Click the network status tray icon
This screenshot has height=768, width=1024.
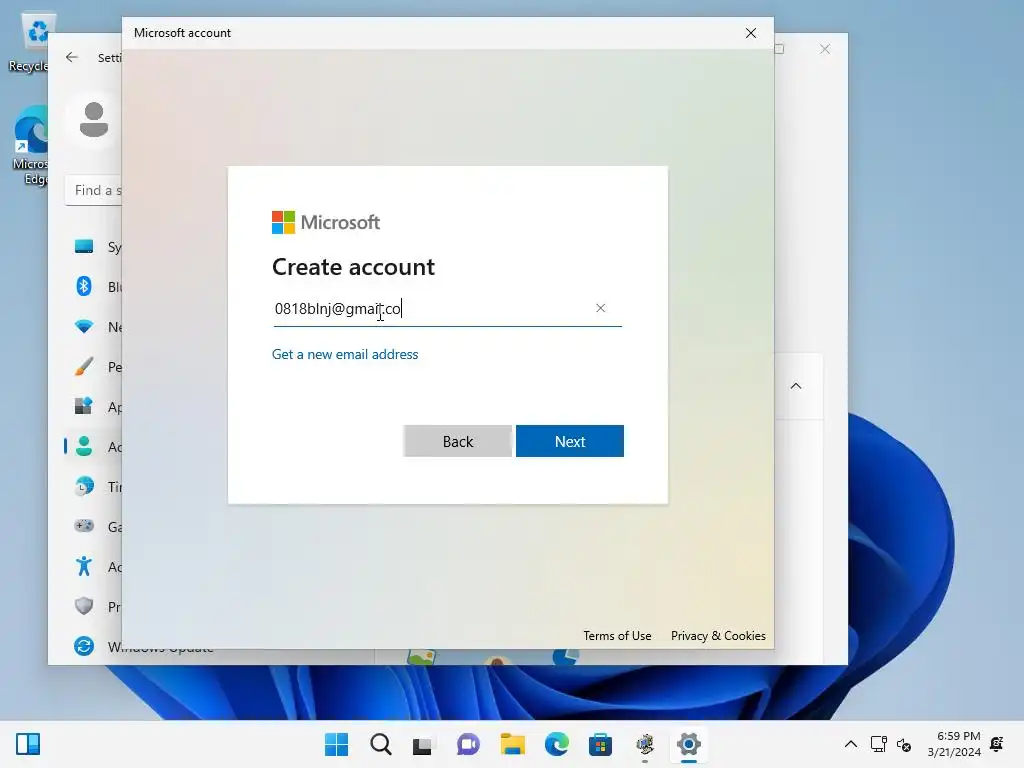[878, 744]
